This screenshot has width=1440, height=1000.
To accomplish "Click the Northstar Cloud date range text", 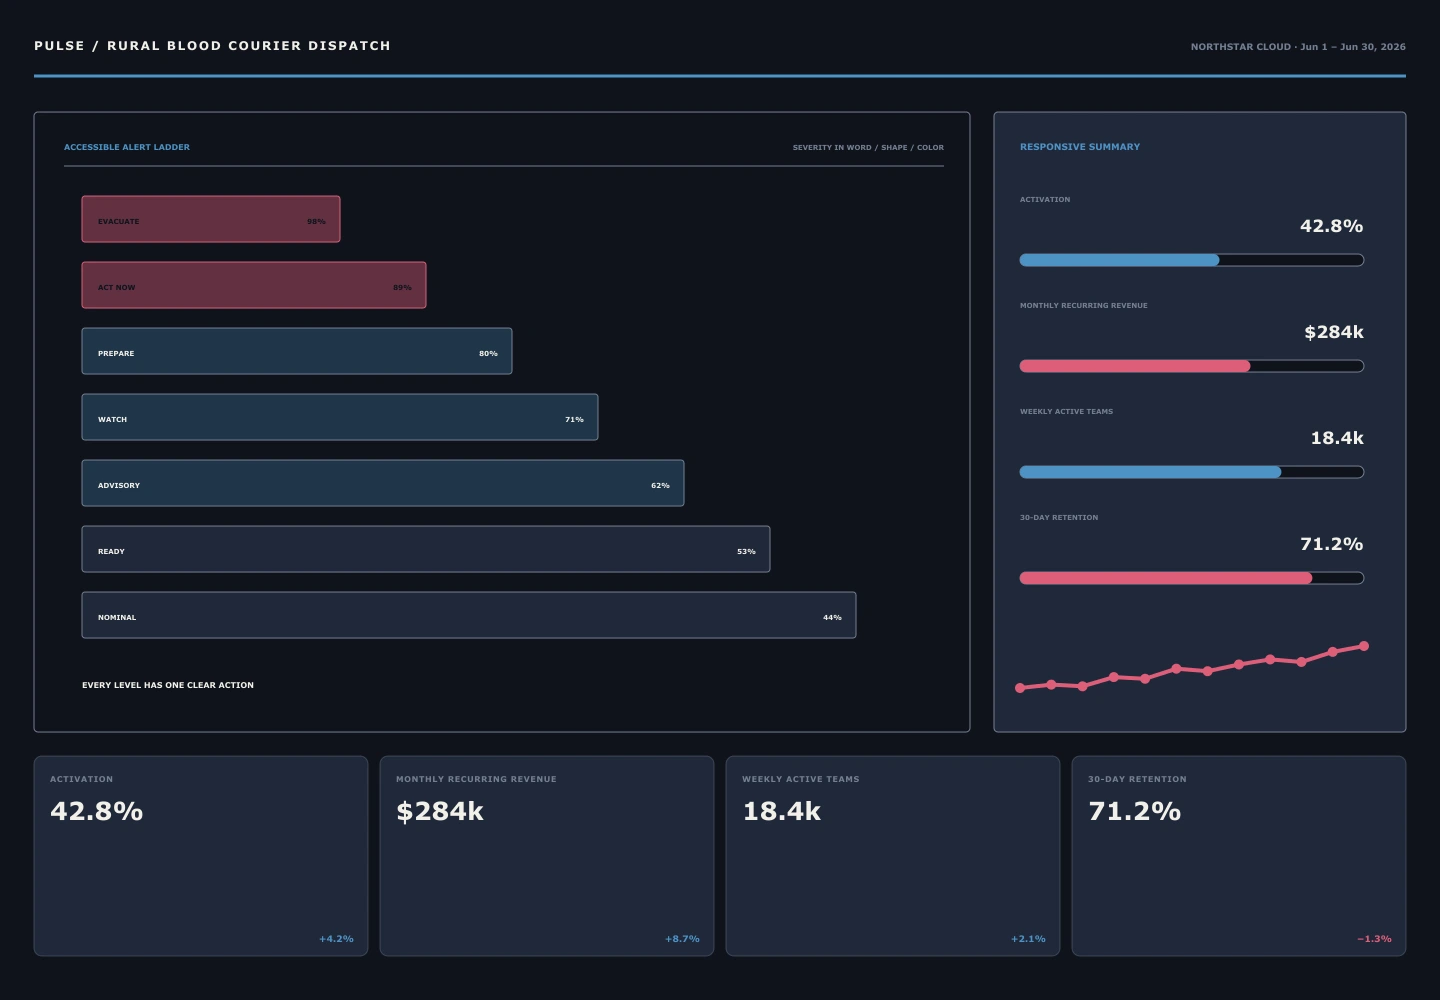I will click(x=1298, y=47).
